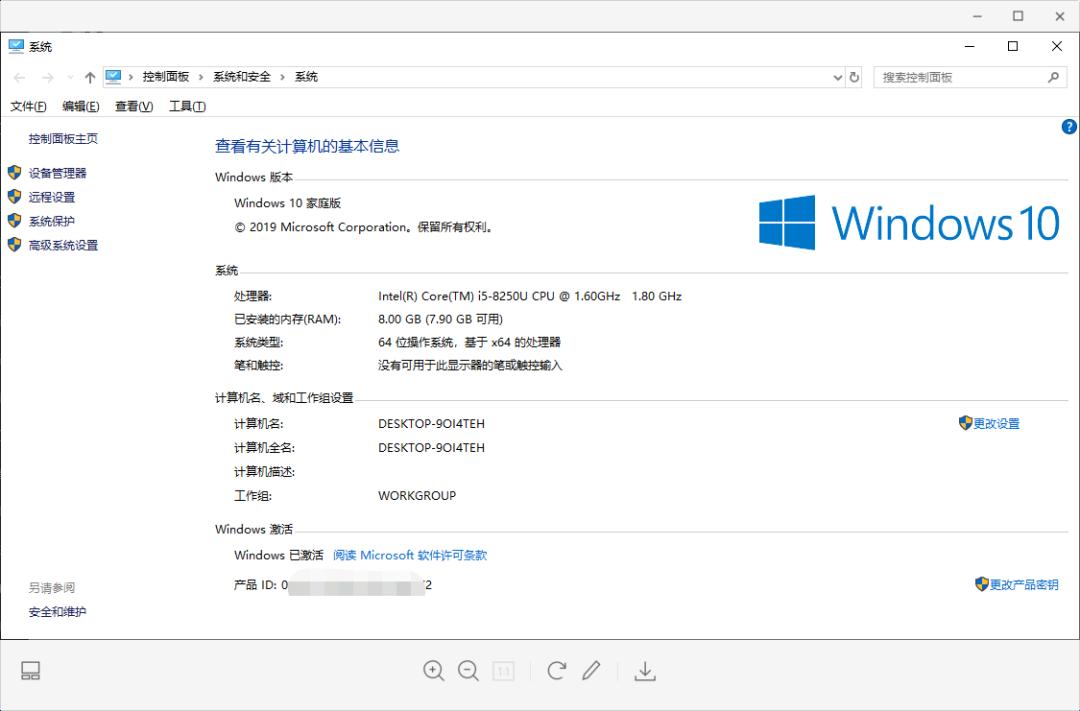The width and height of the screenshot is (1080, 711).
Task: Click inside the 搜索控制面板 search box
Action: click(x=960, y=77)
